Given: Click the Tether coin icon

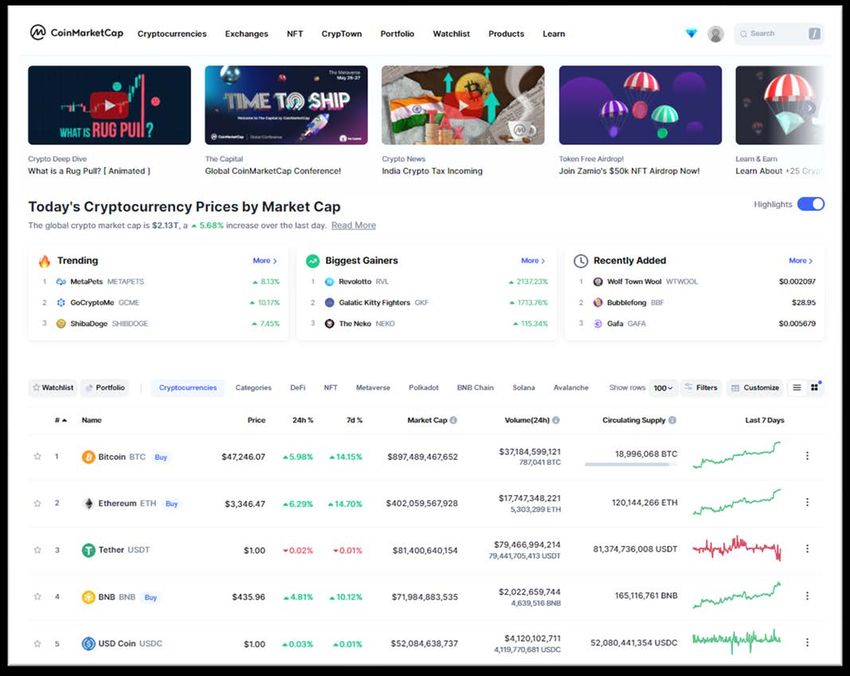Looking at the screenshot, I should click(88, 550).
